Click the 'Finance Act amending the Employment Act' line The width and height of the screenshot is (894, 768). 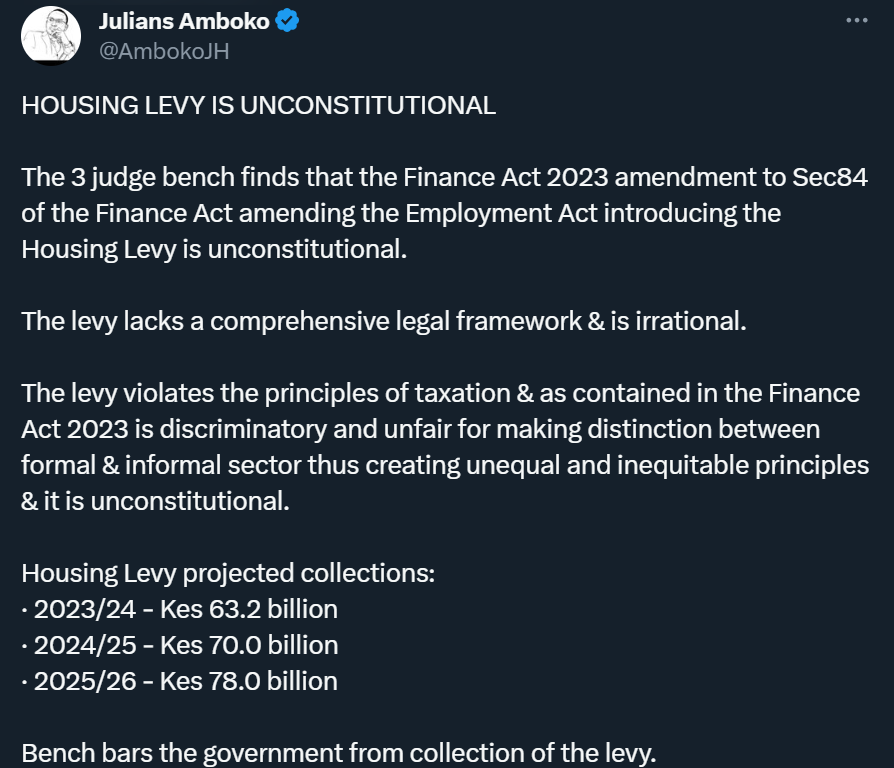click(400, 213)
